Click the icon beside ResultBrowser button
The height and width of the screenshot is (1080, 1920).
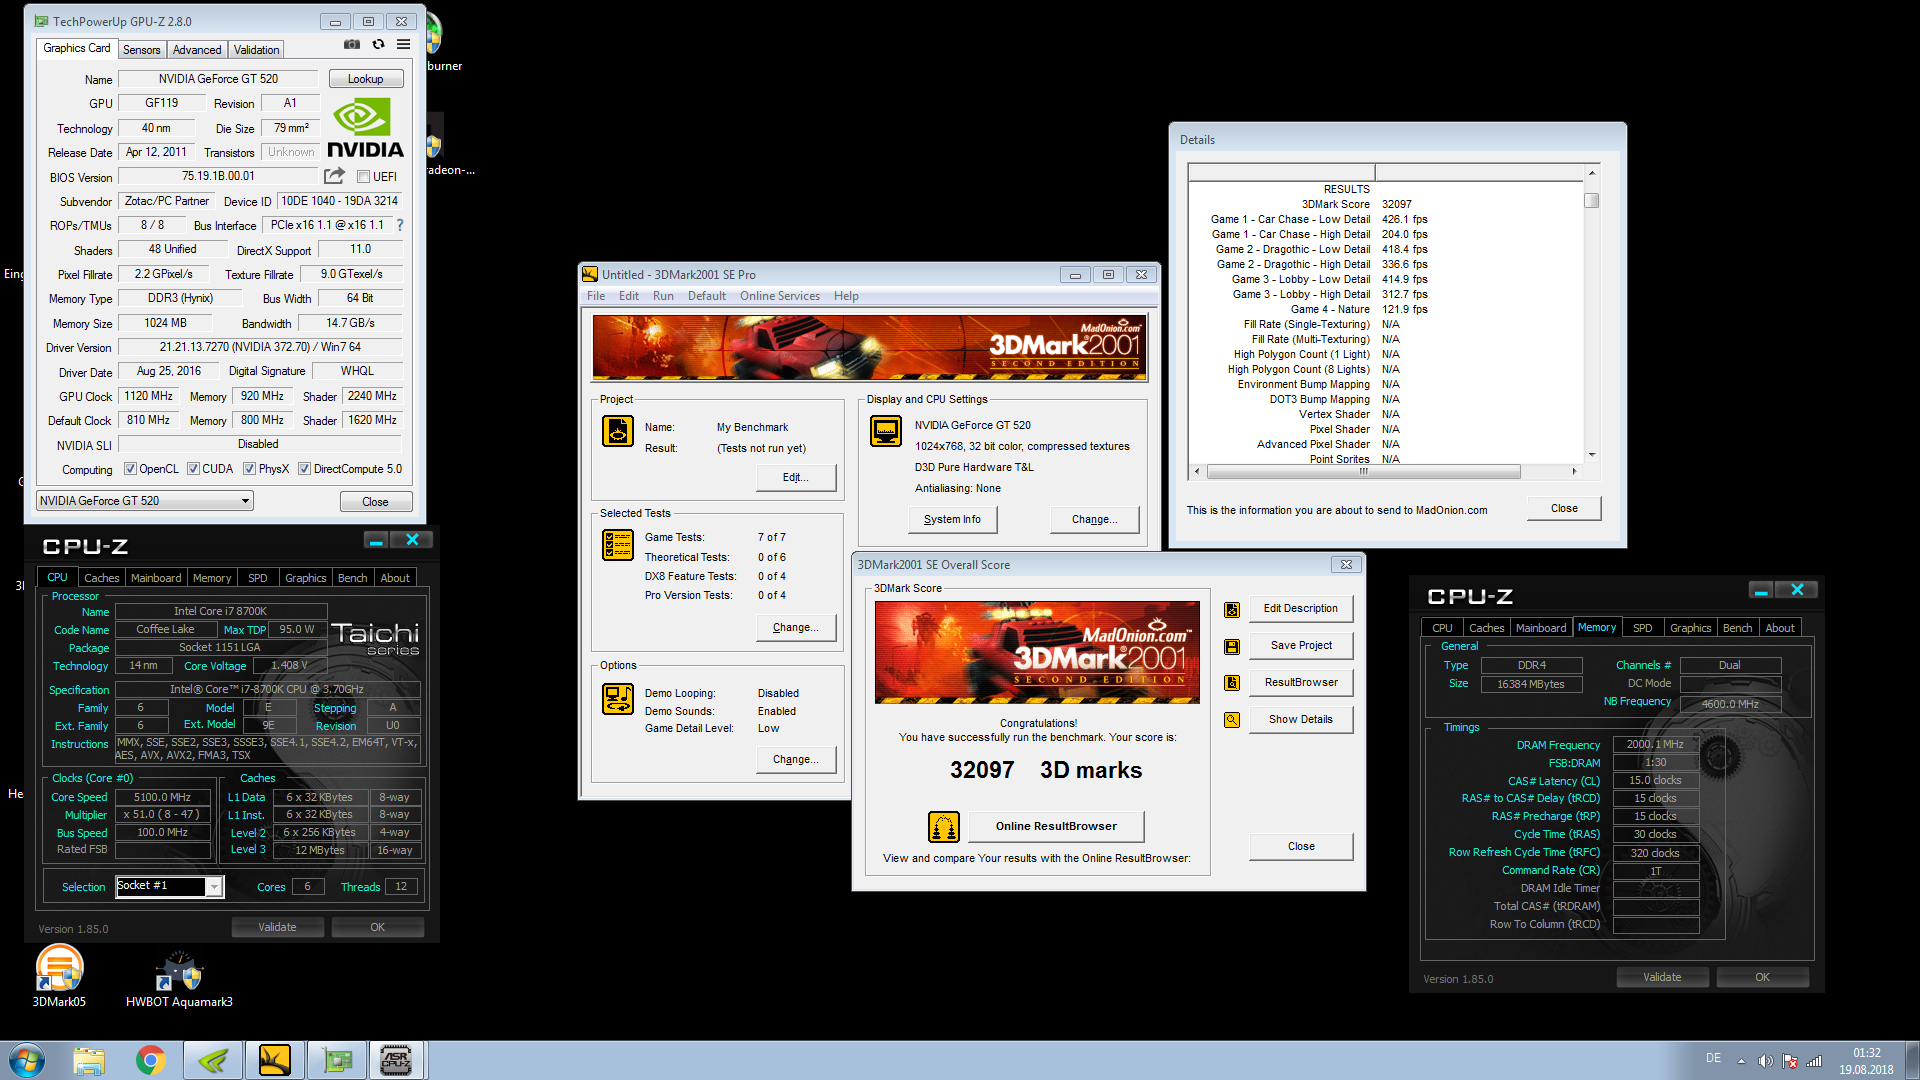point(1232,683)
